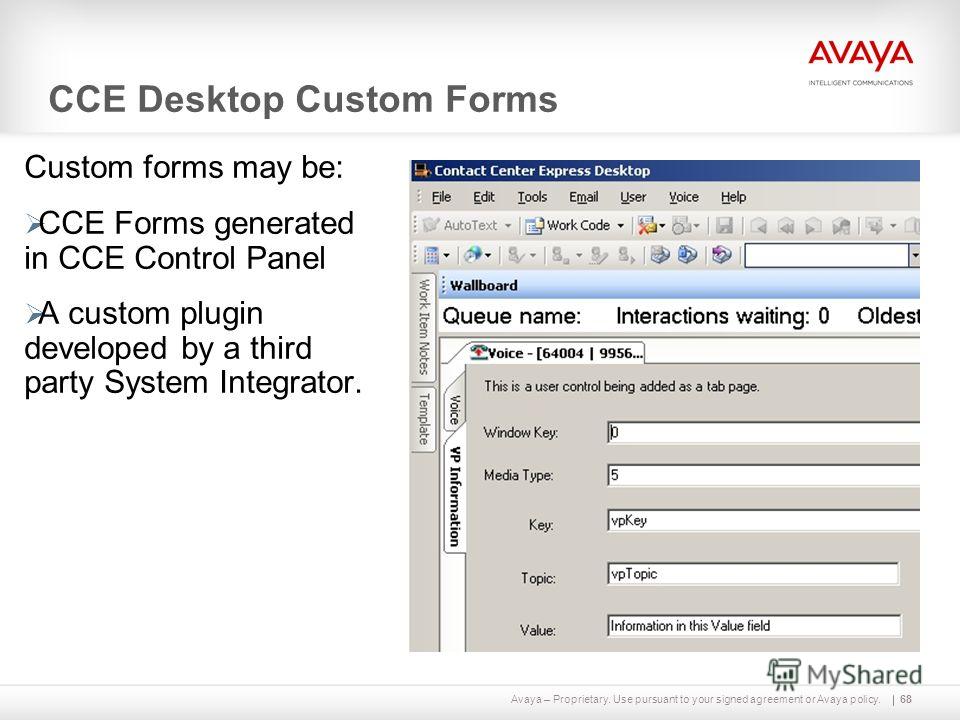Click the gray agent-checkmark icon without a dropdown
The height and width of the screenshot is (720, 960).
coord(598,255)
